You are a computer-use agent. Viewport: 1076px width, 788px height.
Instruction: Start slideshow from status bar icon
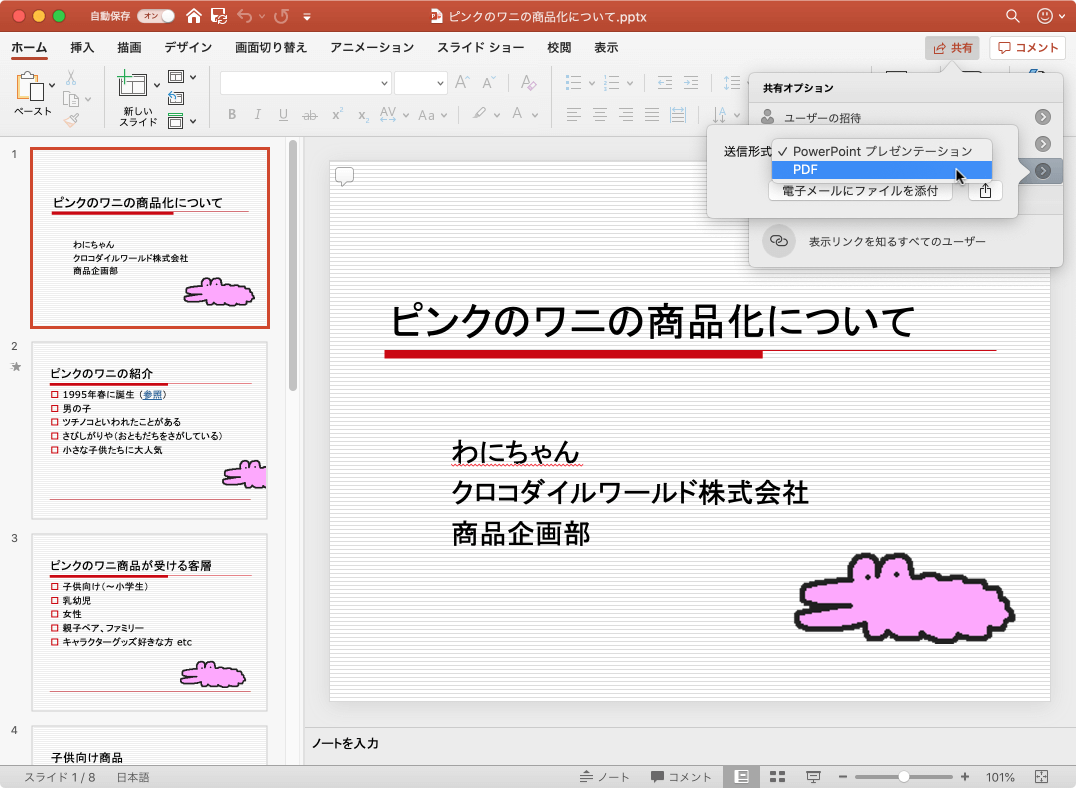[x=813, y=777]
